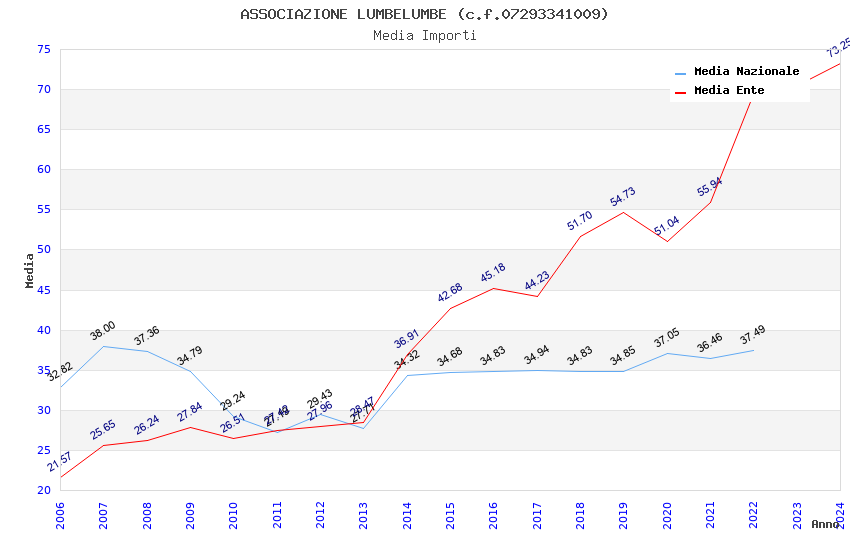Viewport: 850px width, 550px height.
Task: Click y-axis tick 45
Action: 44,290
